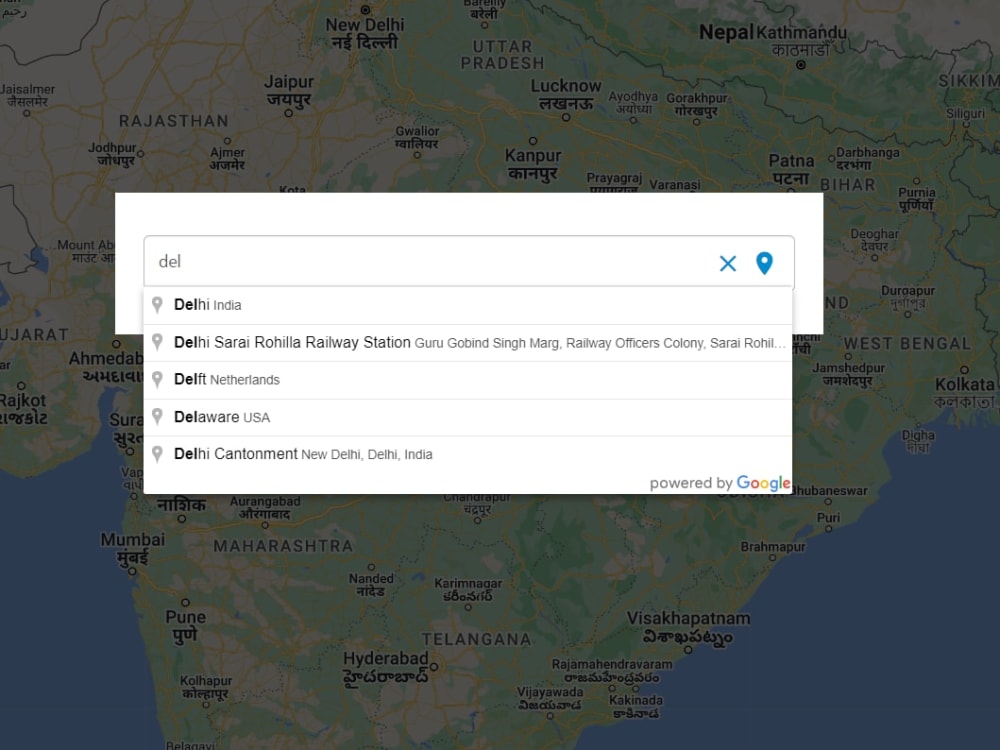This screenshot has width=1000, height=750.
Task: Click the Mumbai label on the map
Action: [133, 548]
